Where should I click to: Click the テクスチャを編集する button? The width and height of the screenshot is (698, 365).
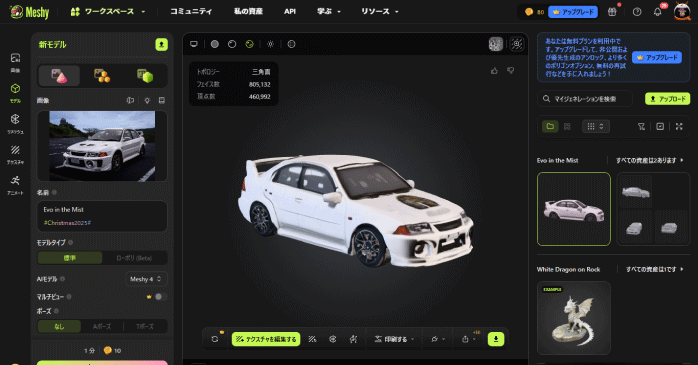pyautogui.click(x=266, y=339)
